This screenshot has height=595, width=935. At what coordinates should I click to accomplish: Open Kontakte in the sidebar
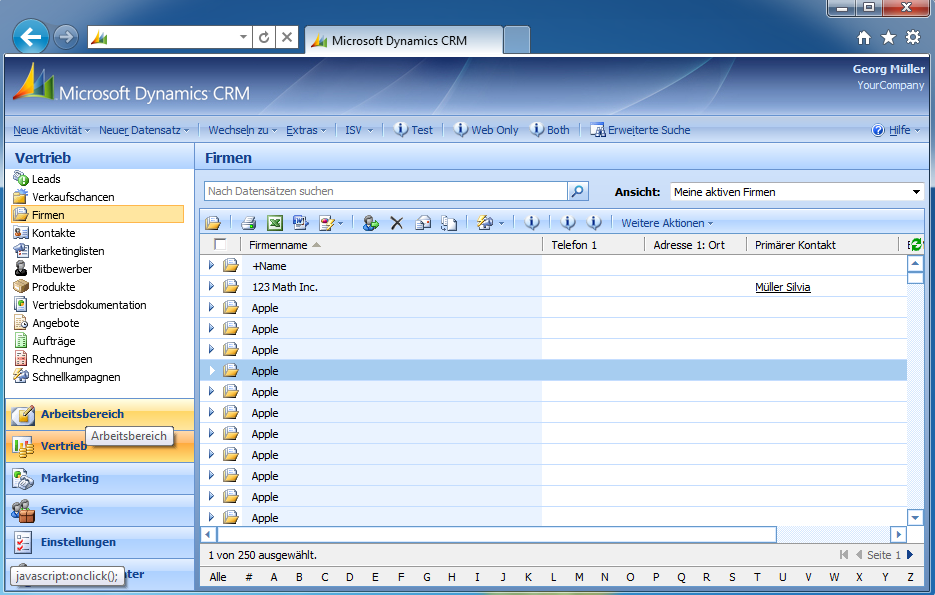coord(53,233)
